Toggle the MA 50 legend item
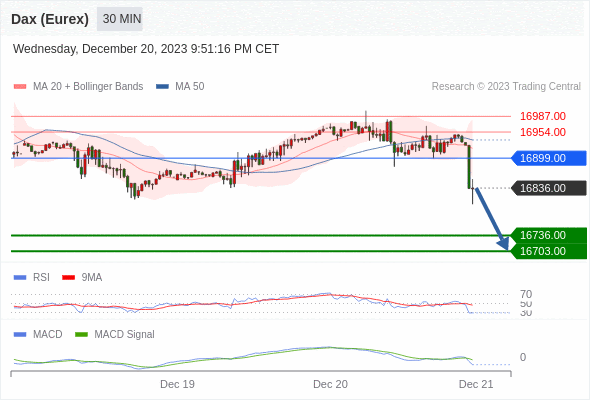 pos(180,87)
